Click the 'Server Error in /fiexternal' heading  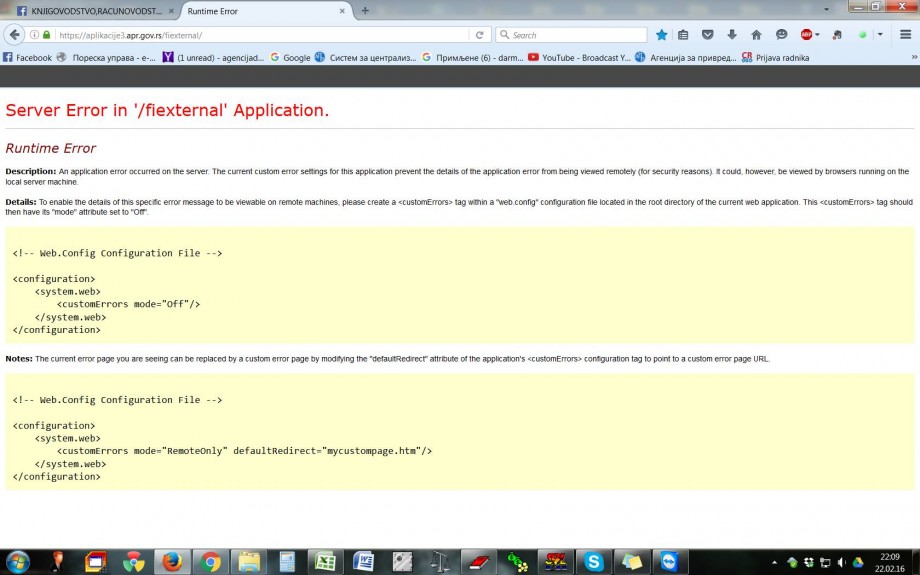[x=167, y=110]
